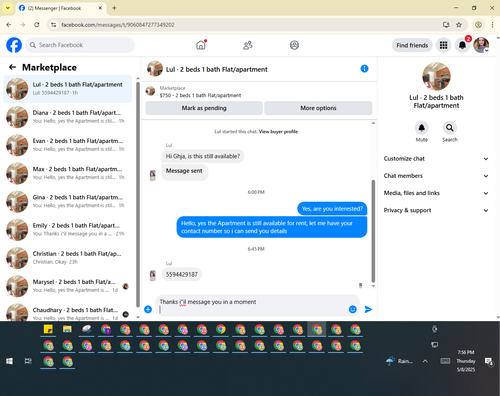Reload the page in the browser
The height and width of the screenshot is (396, 500).
37,25
